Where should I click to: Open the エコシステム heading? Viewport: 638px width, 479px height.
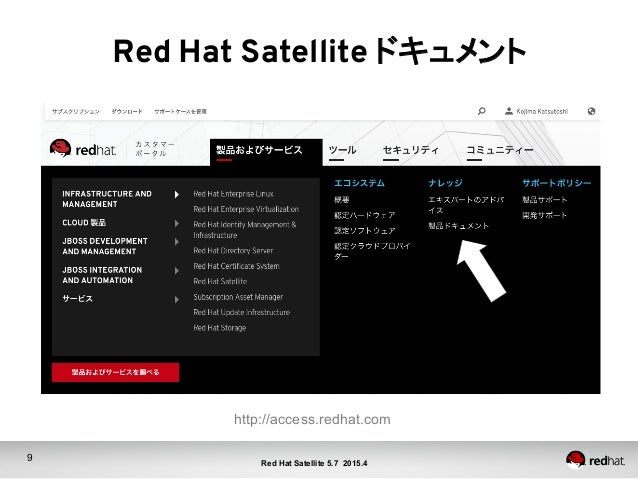point(359,183)
